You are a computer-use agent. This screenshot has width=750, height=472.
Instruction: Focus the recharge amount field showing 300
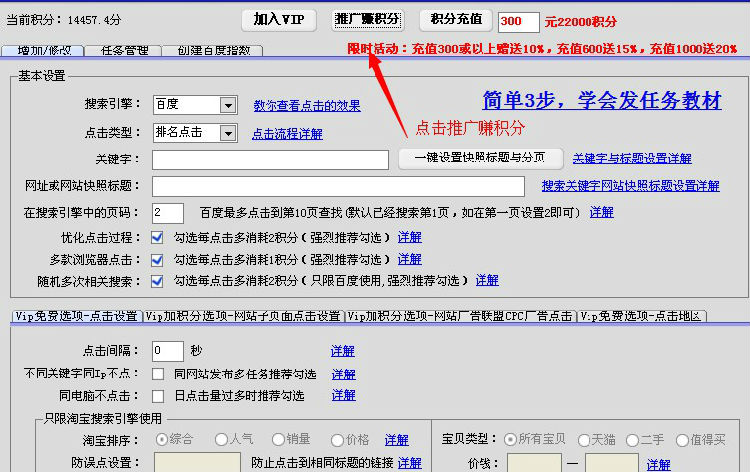tap(519, 21)
